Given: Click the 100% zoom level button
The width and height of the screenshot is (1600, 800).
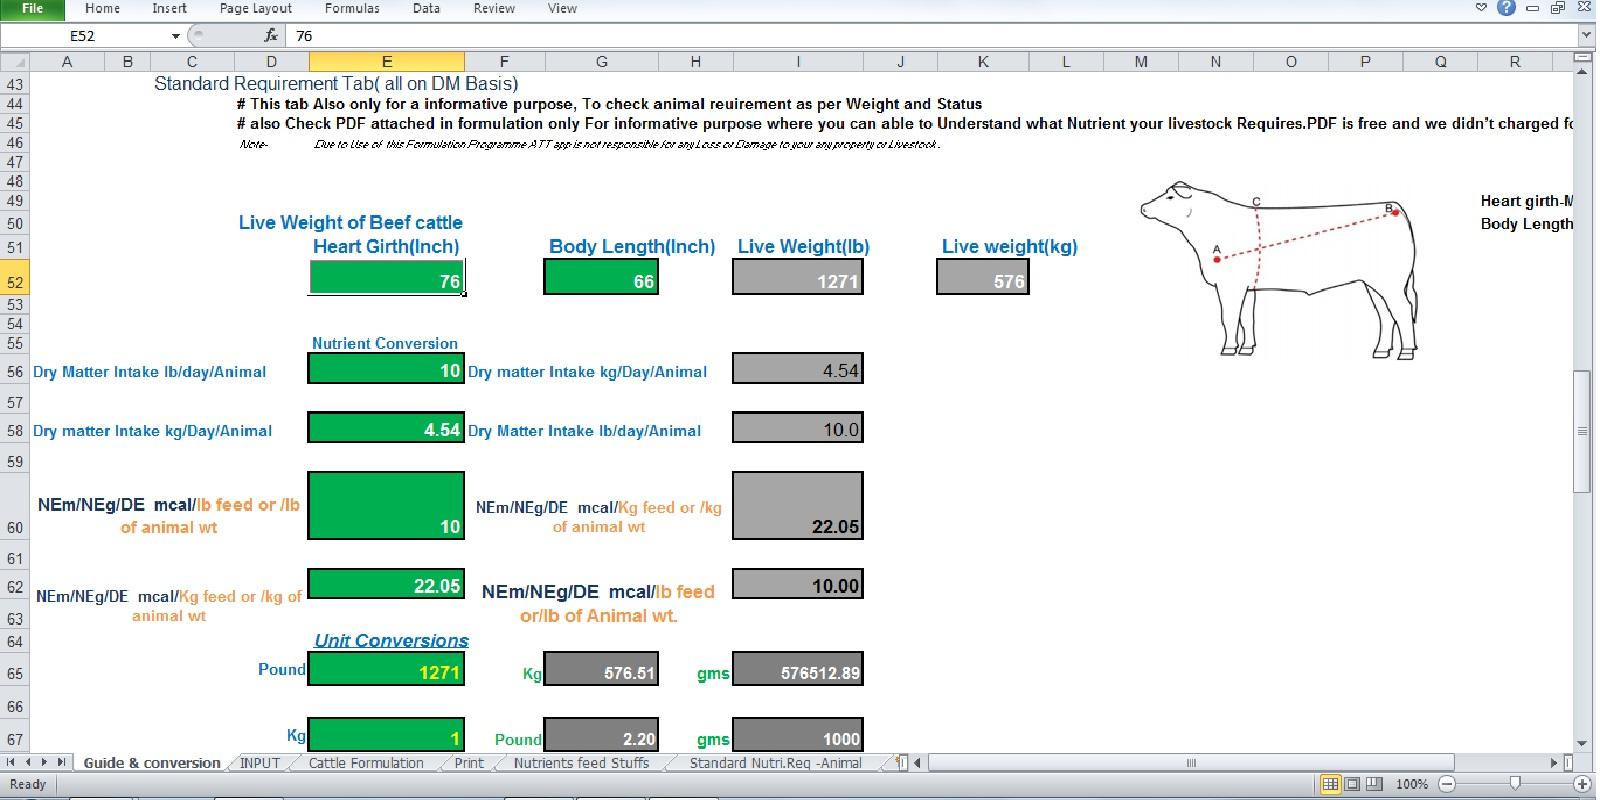Looking at the screenshot, I should (x=1411, y=784).
